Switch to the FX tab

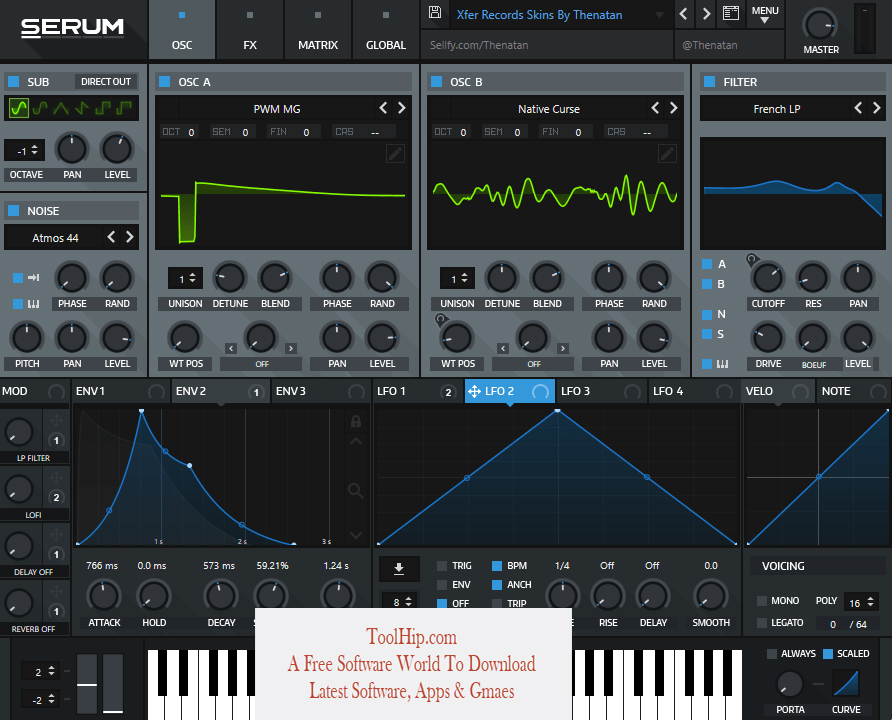pyautogui.click(x=250, y=30)
